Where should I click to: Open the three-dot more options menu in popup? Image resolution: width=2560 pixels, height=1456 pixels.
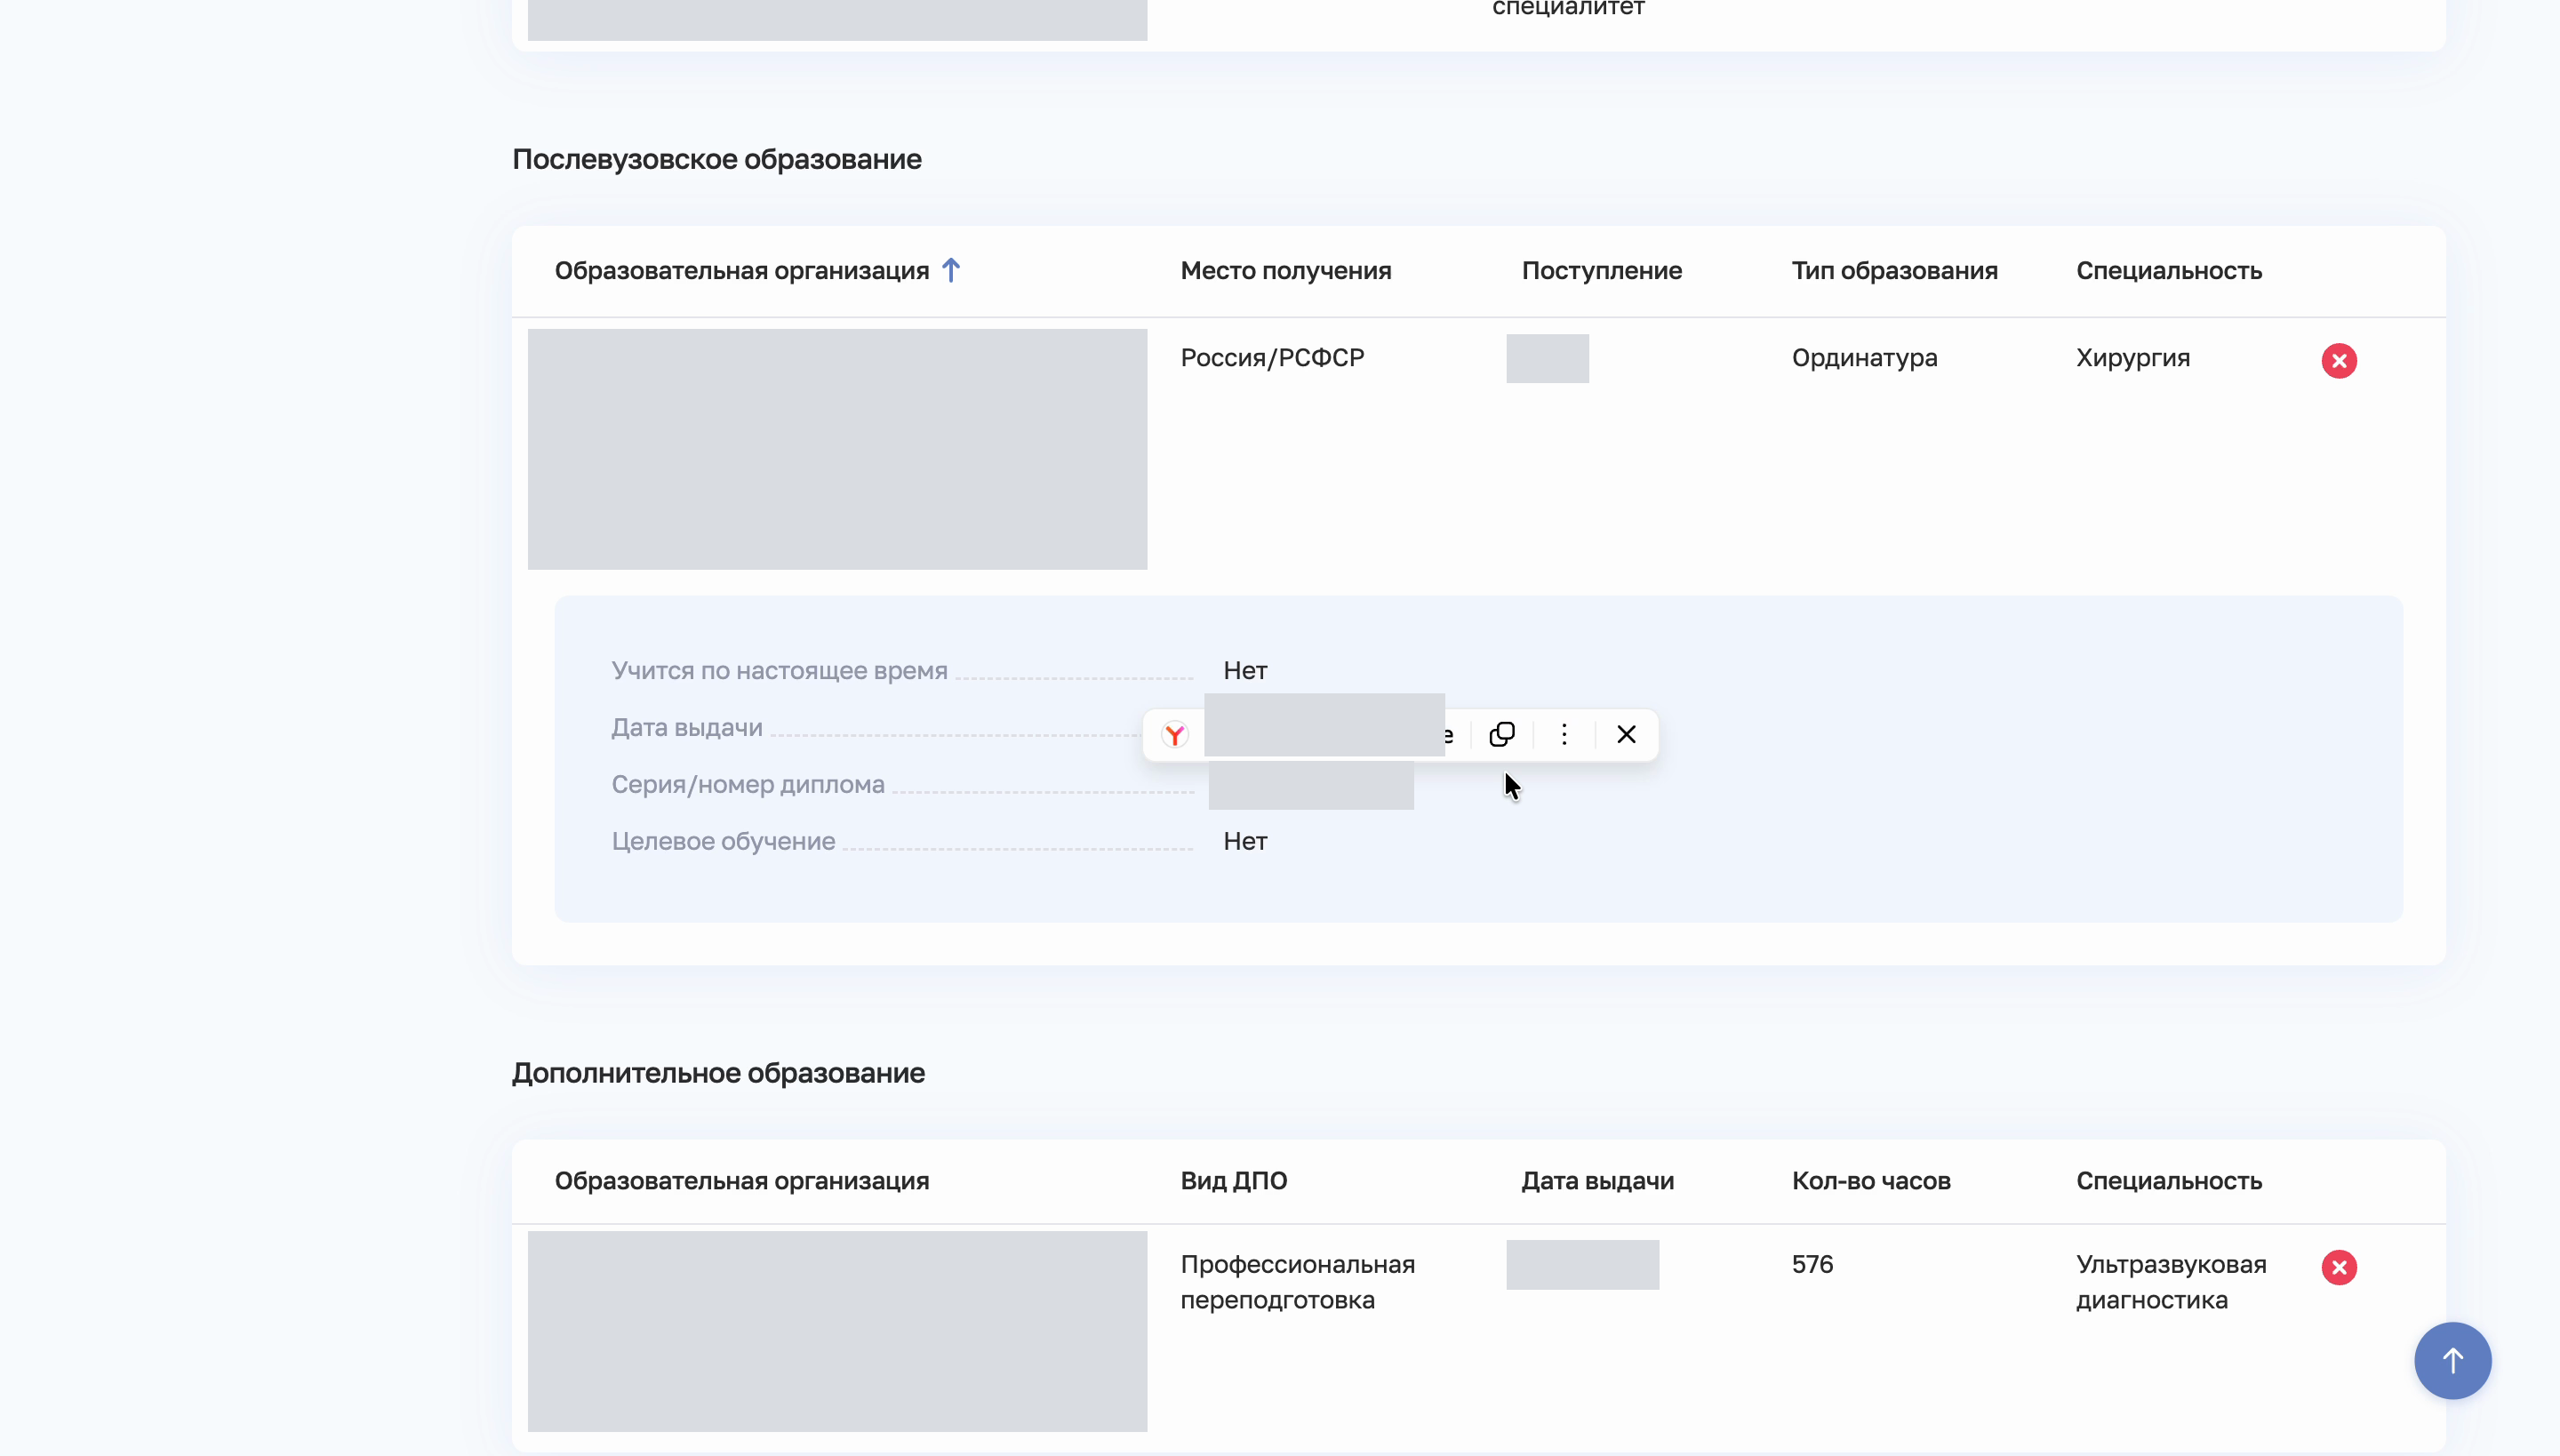(x=1564, y=735)
